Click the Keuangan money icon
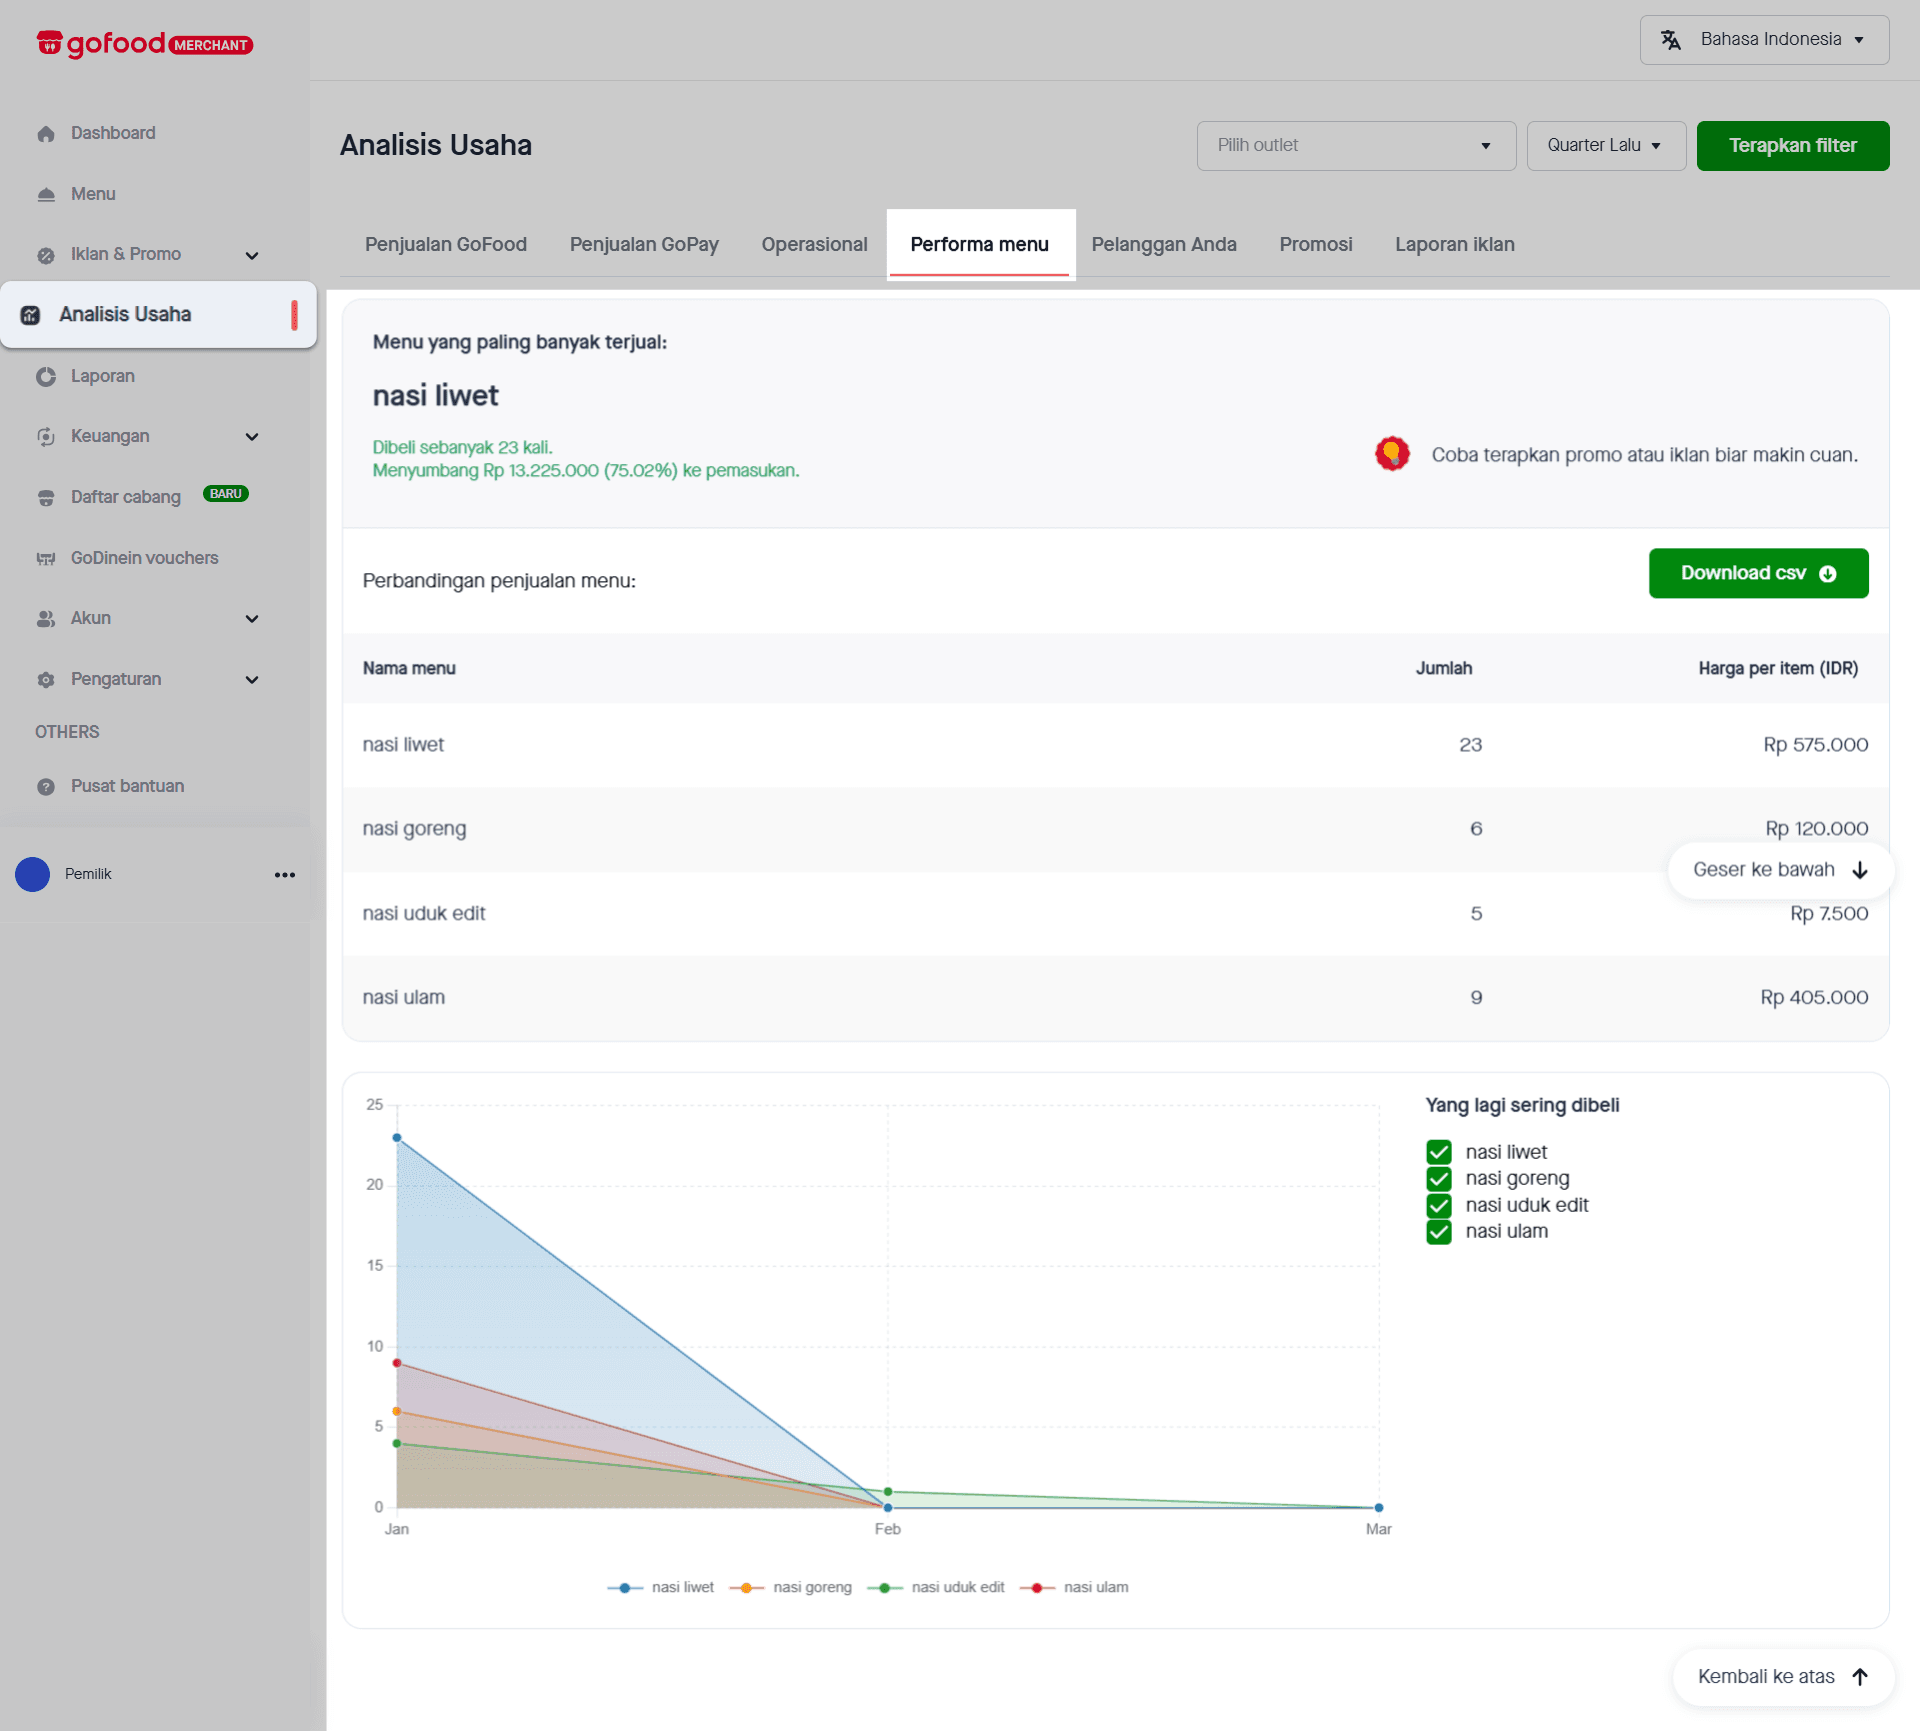 tap(46, 437)
